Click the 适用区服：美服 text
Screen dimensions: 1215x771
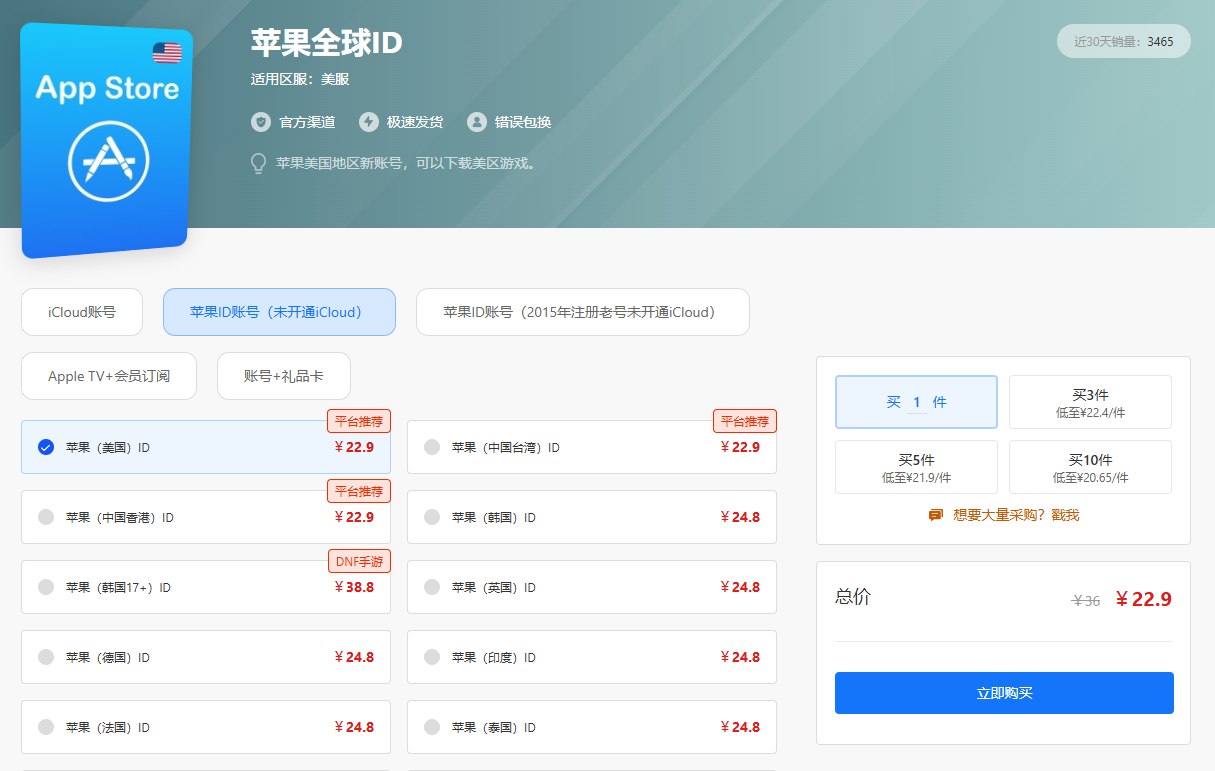(299, 79)
